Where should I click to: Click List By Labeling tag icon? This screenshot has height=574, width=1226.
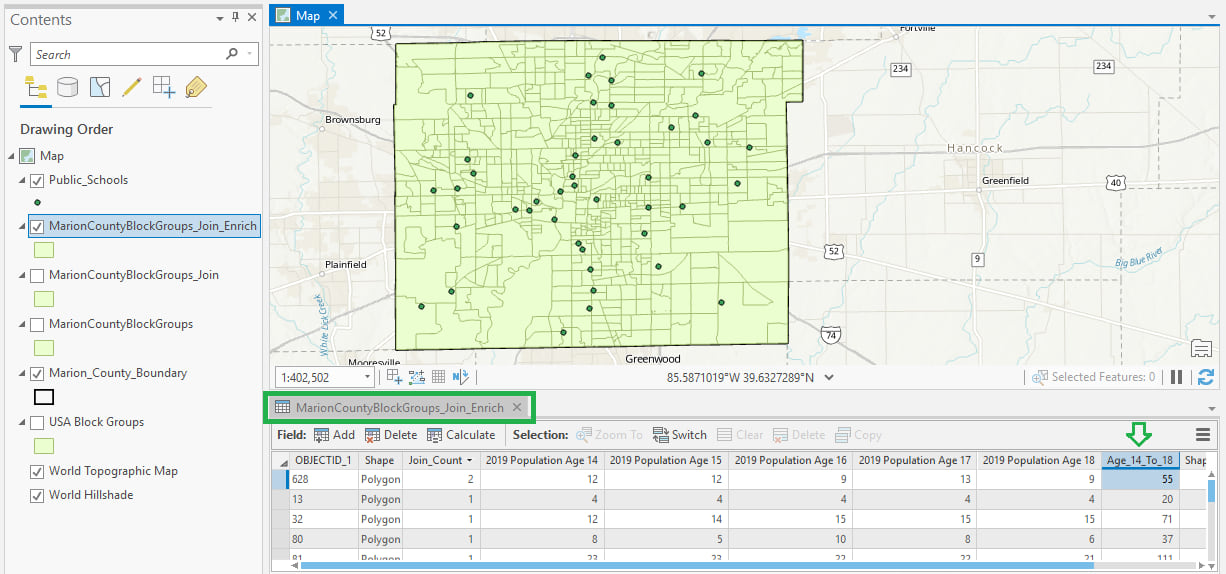click(196, 88)
